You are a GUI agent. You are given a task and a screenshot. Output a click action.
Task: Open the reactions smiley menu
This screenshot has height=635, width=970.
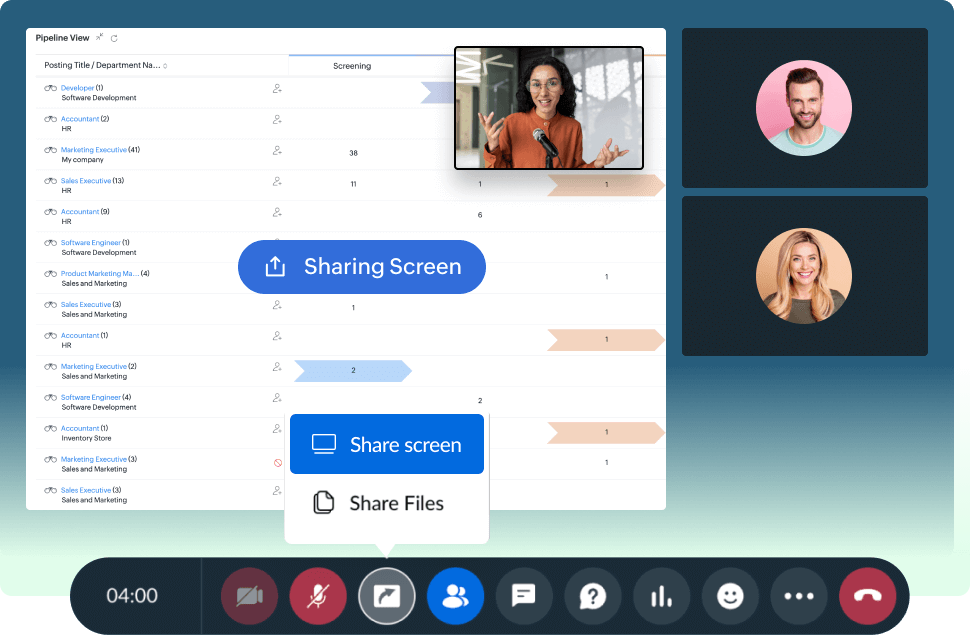730,595
